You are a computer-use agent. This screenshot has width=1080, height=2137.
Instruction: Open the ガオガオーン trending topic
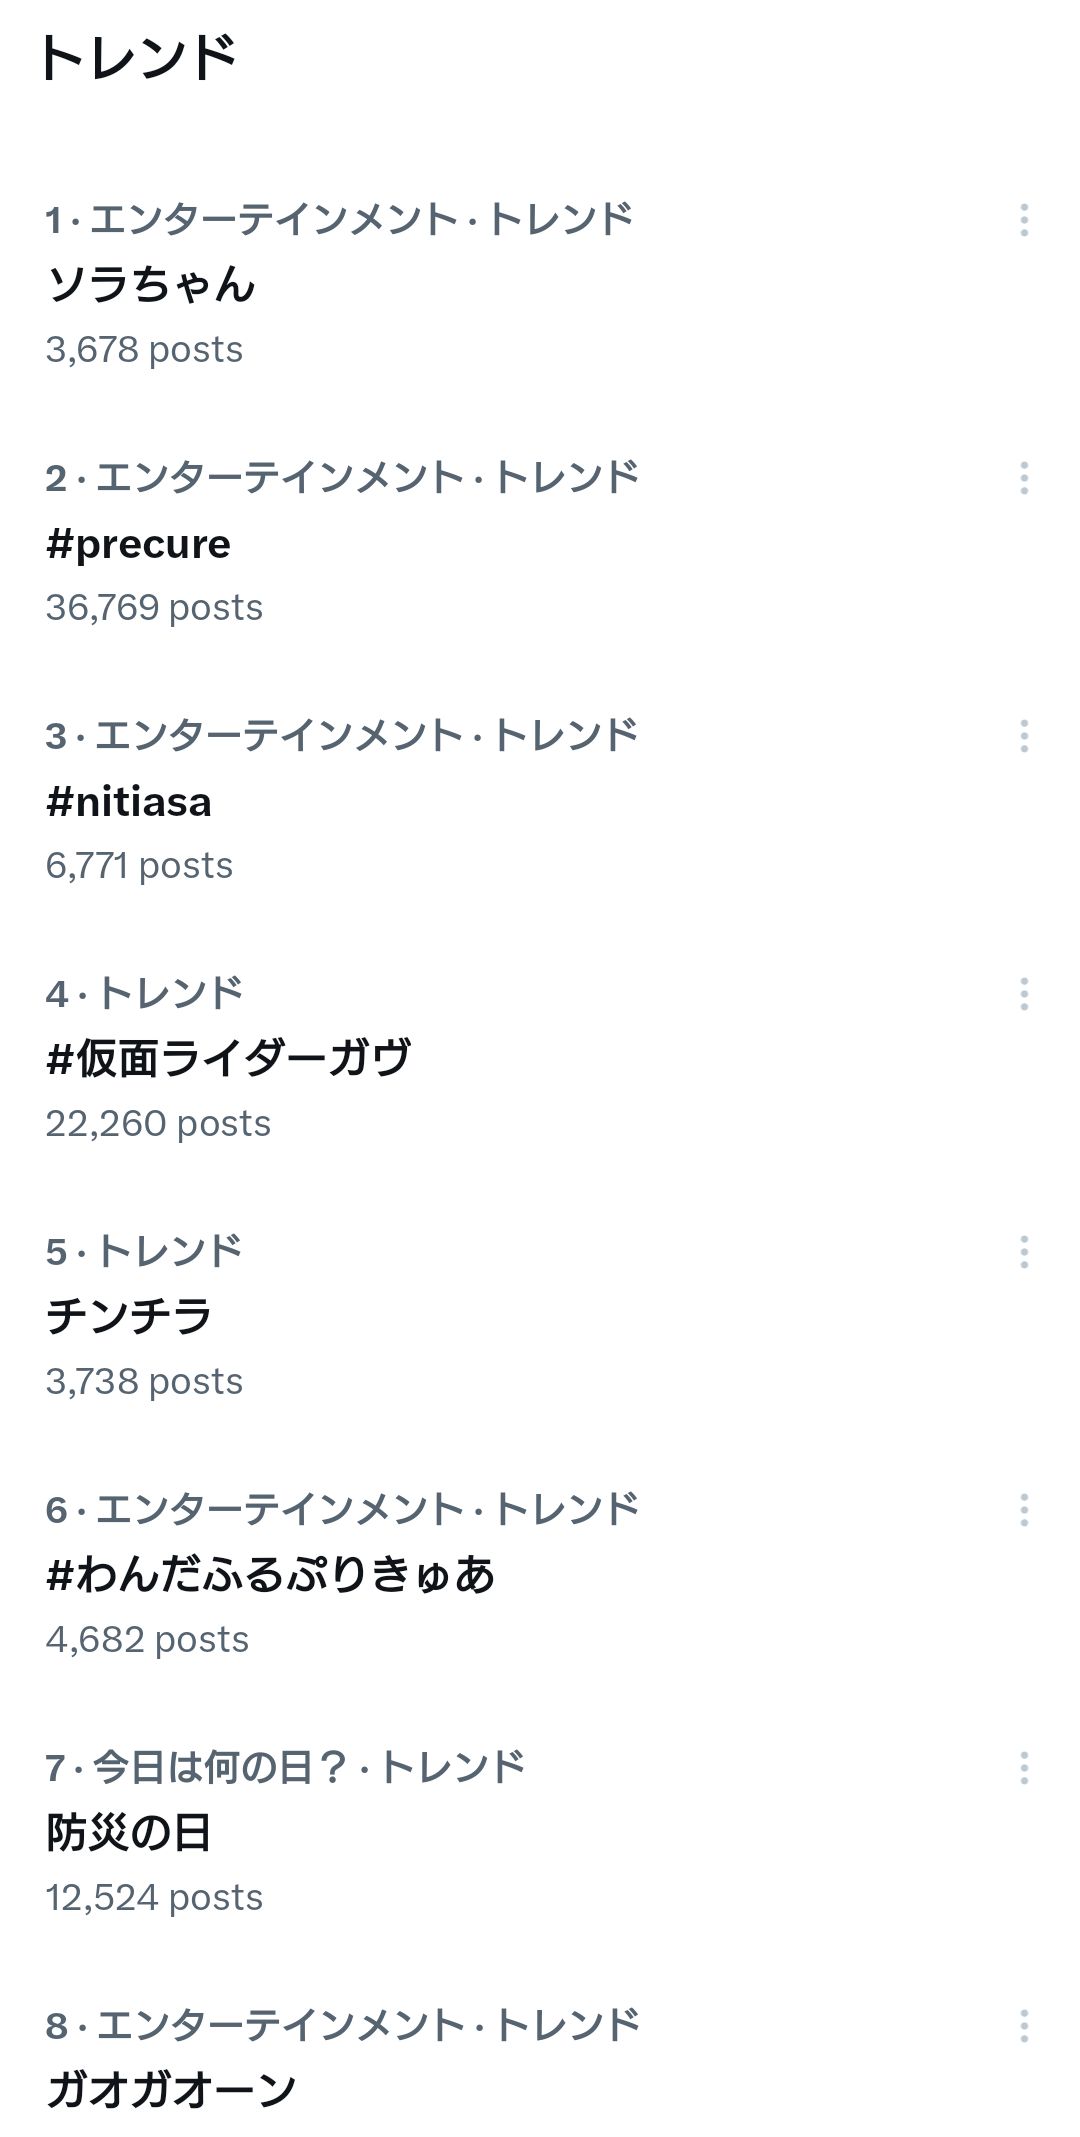pyautogui.click(x=171, y=2090)
